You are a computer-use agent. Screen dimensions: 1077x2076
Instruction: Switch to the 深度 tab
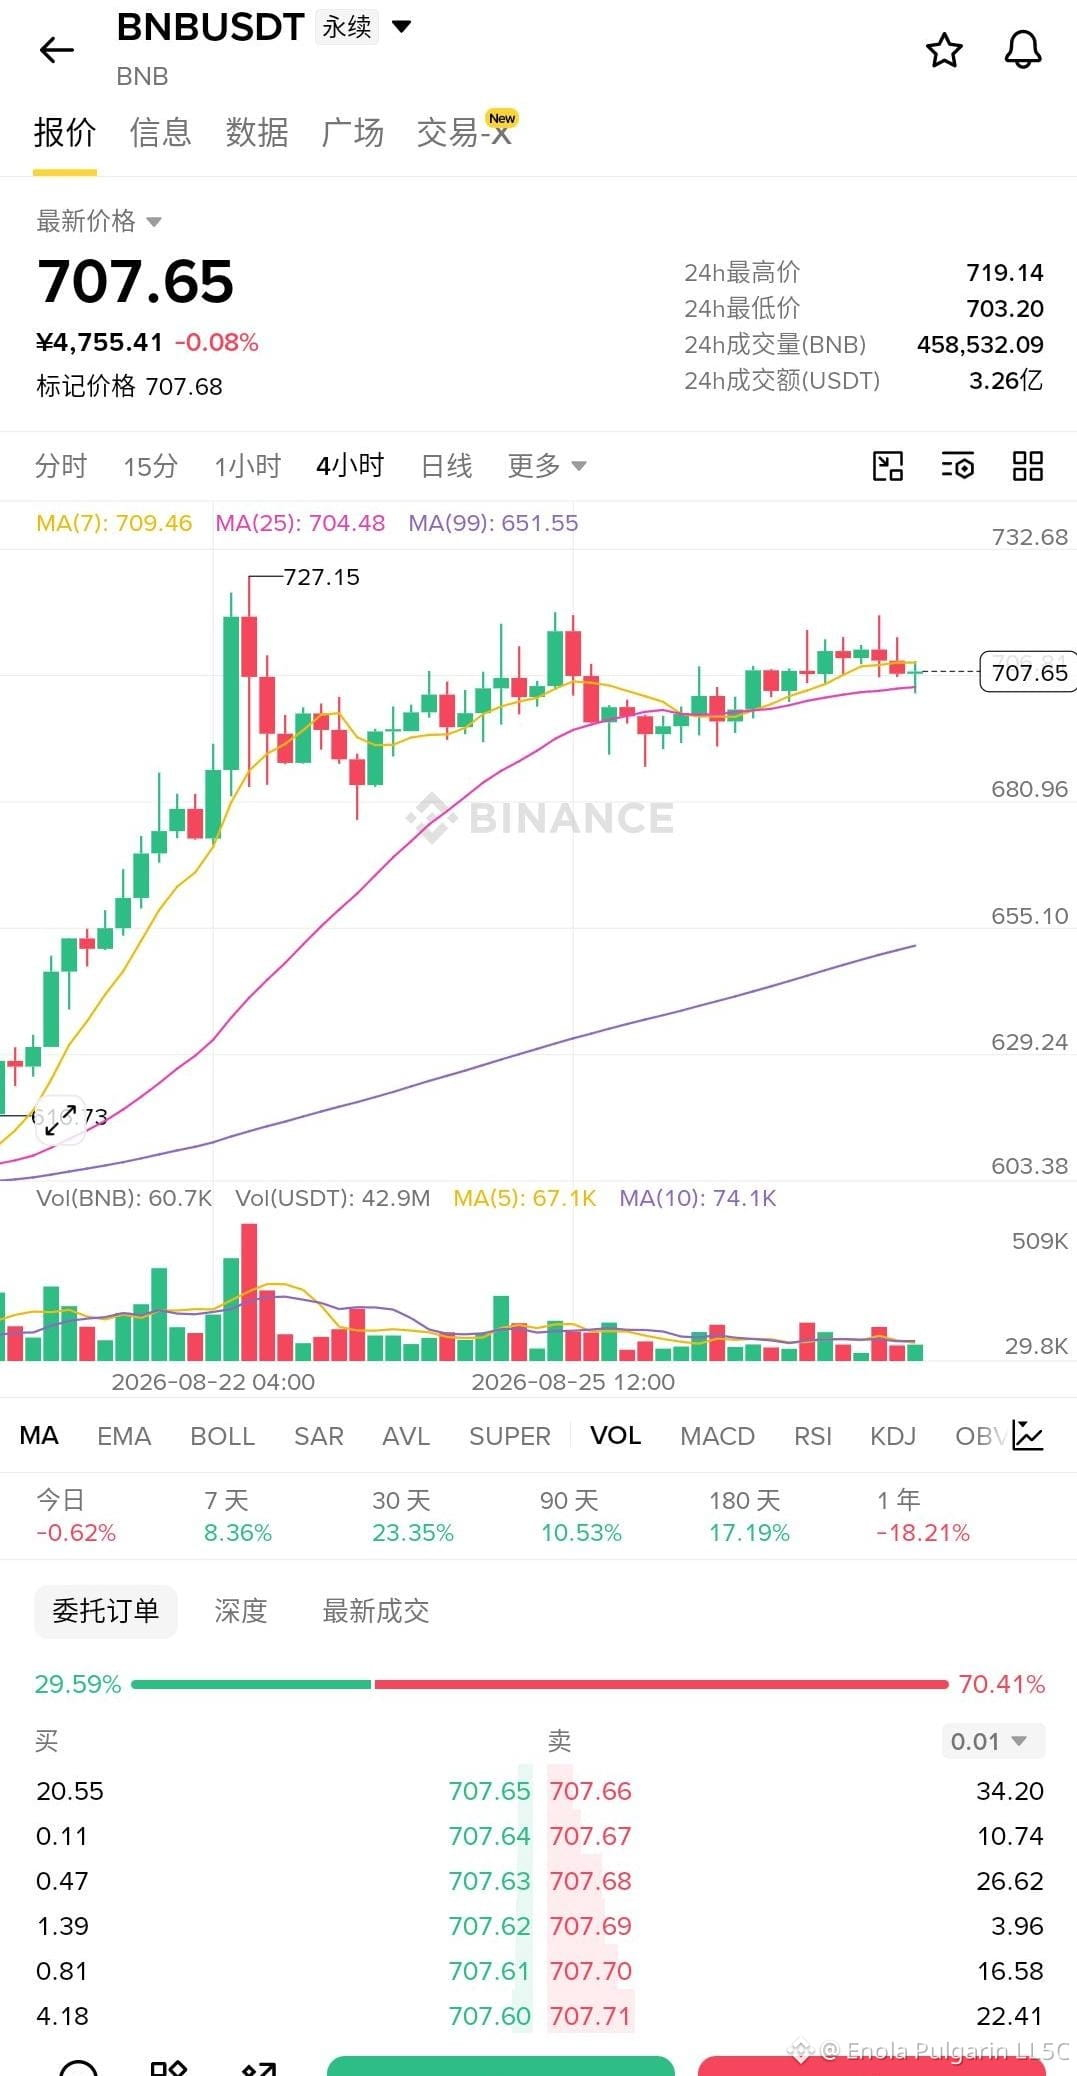(x=241, y=1611)
